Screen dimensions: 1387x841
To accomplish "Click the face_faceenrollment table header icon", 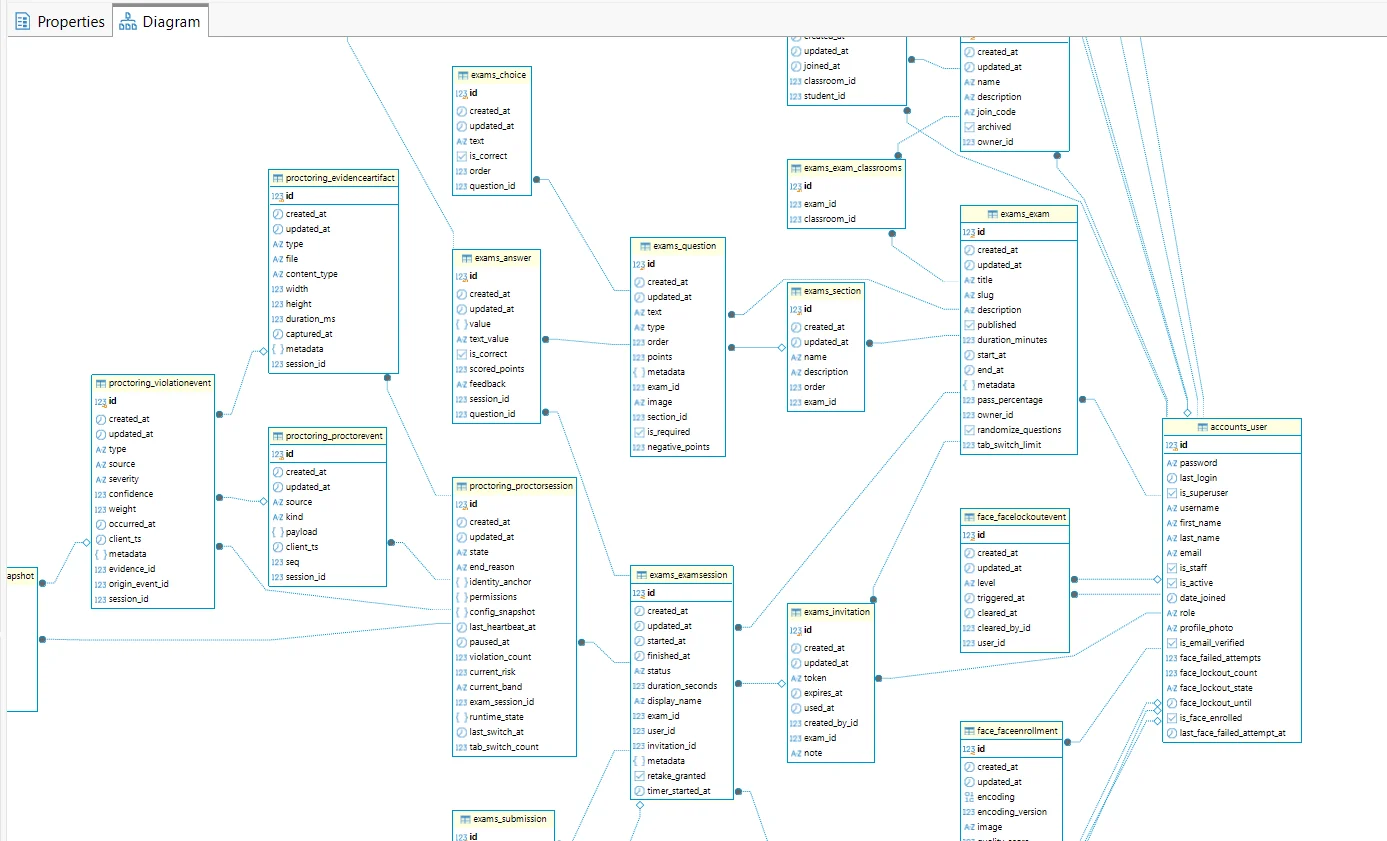I will (969, 731).
